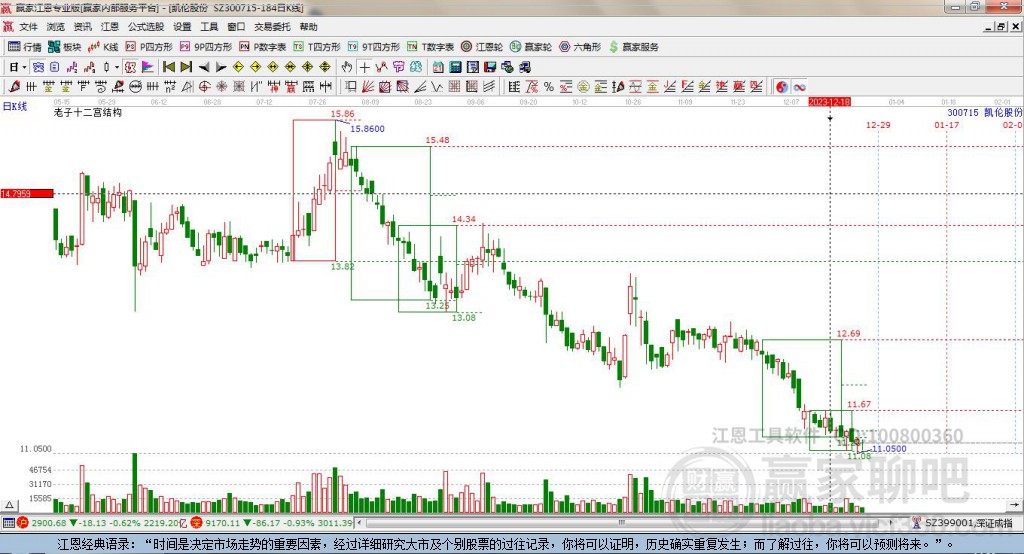Click the colored flag chart icon
This screenshot has height=554, width=1024.
[148, 67]
